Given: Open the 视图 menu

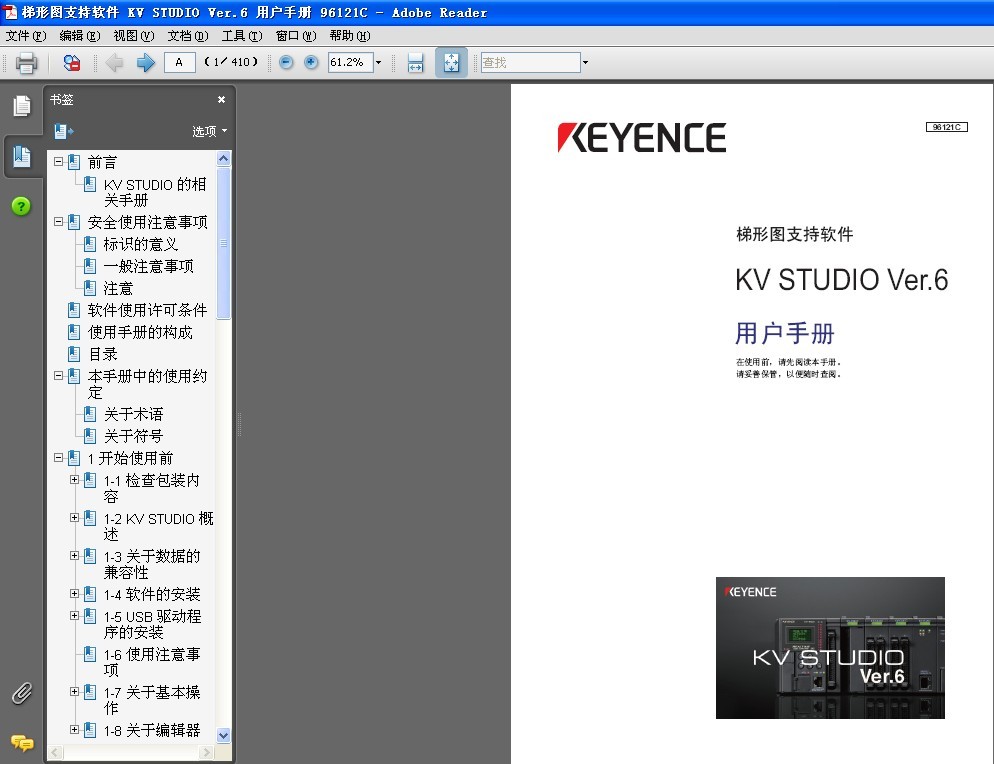Looking at the screenshot, I should click(133, 36).
